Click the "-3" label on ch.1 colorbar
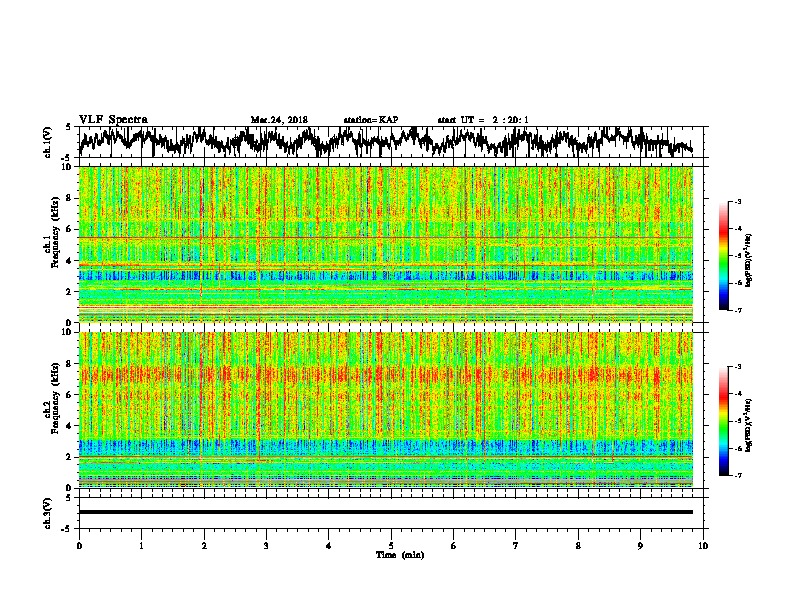This screenshot has height=612, width=792. tap(738, 202)
